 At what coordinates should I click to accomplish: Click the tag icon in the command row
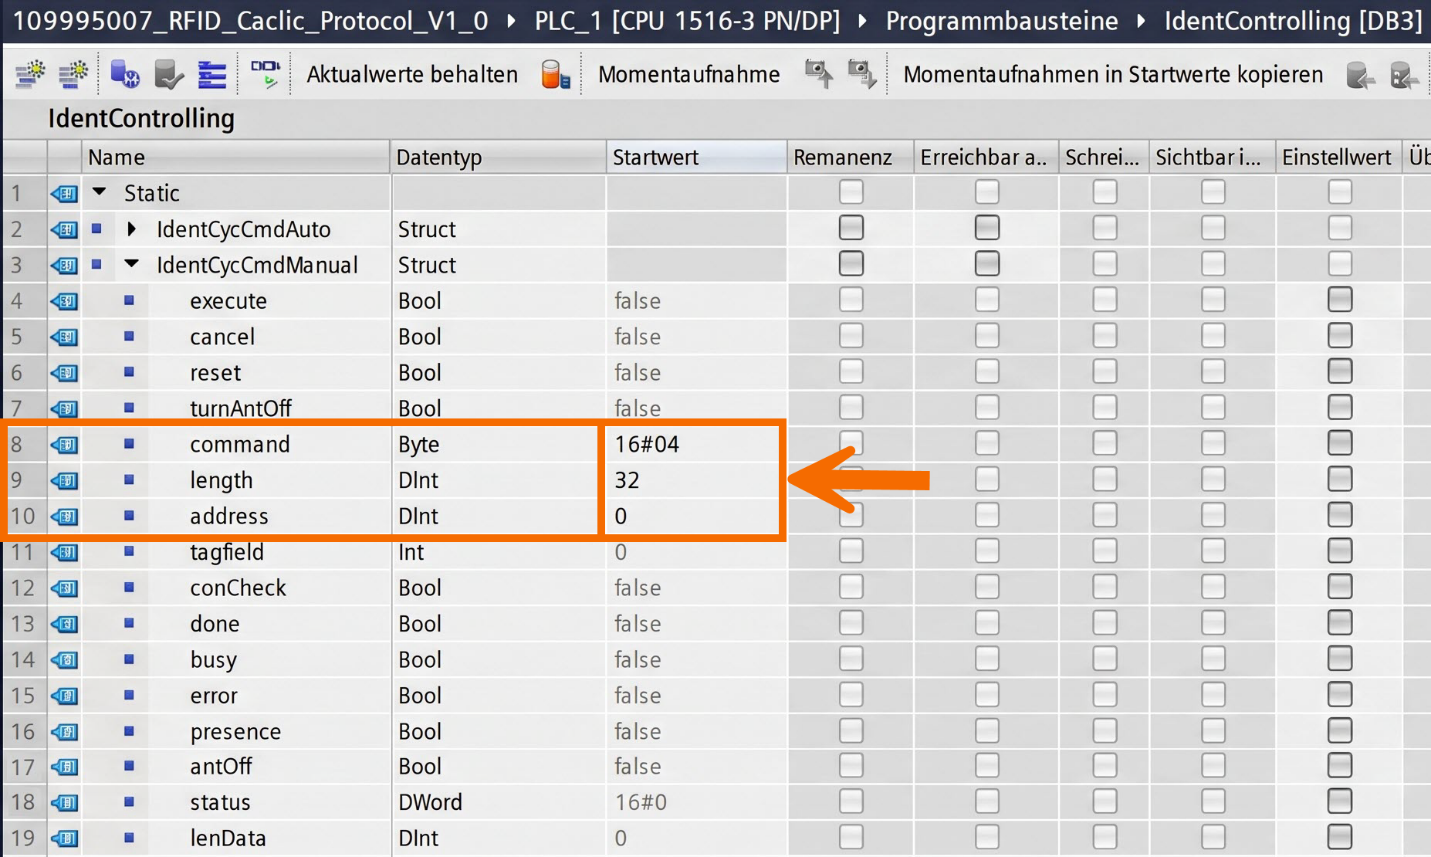pos(65,444)
